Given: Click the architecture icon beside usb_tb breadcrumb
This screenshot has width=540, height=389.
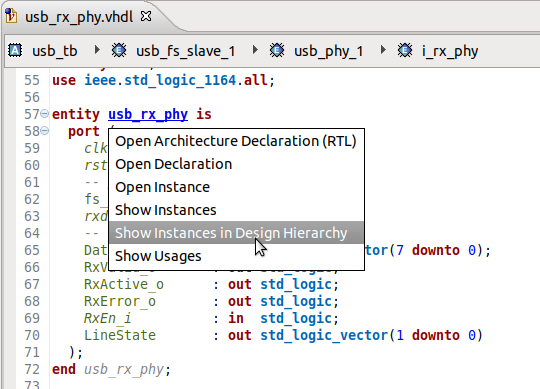Looking at the screenshot, I should pos(15,51).
